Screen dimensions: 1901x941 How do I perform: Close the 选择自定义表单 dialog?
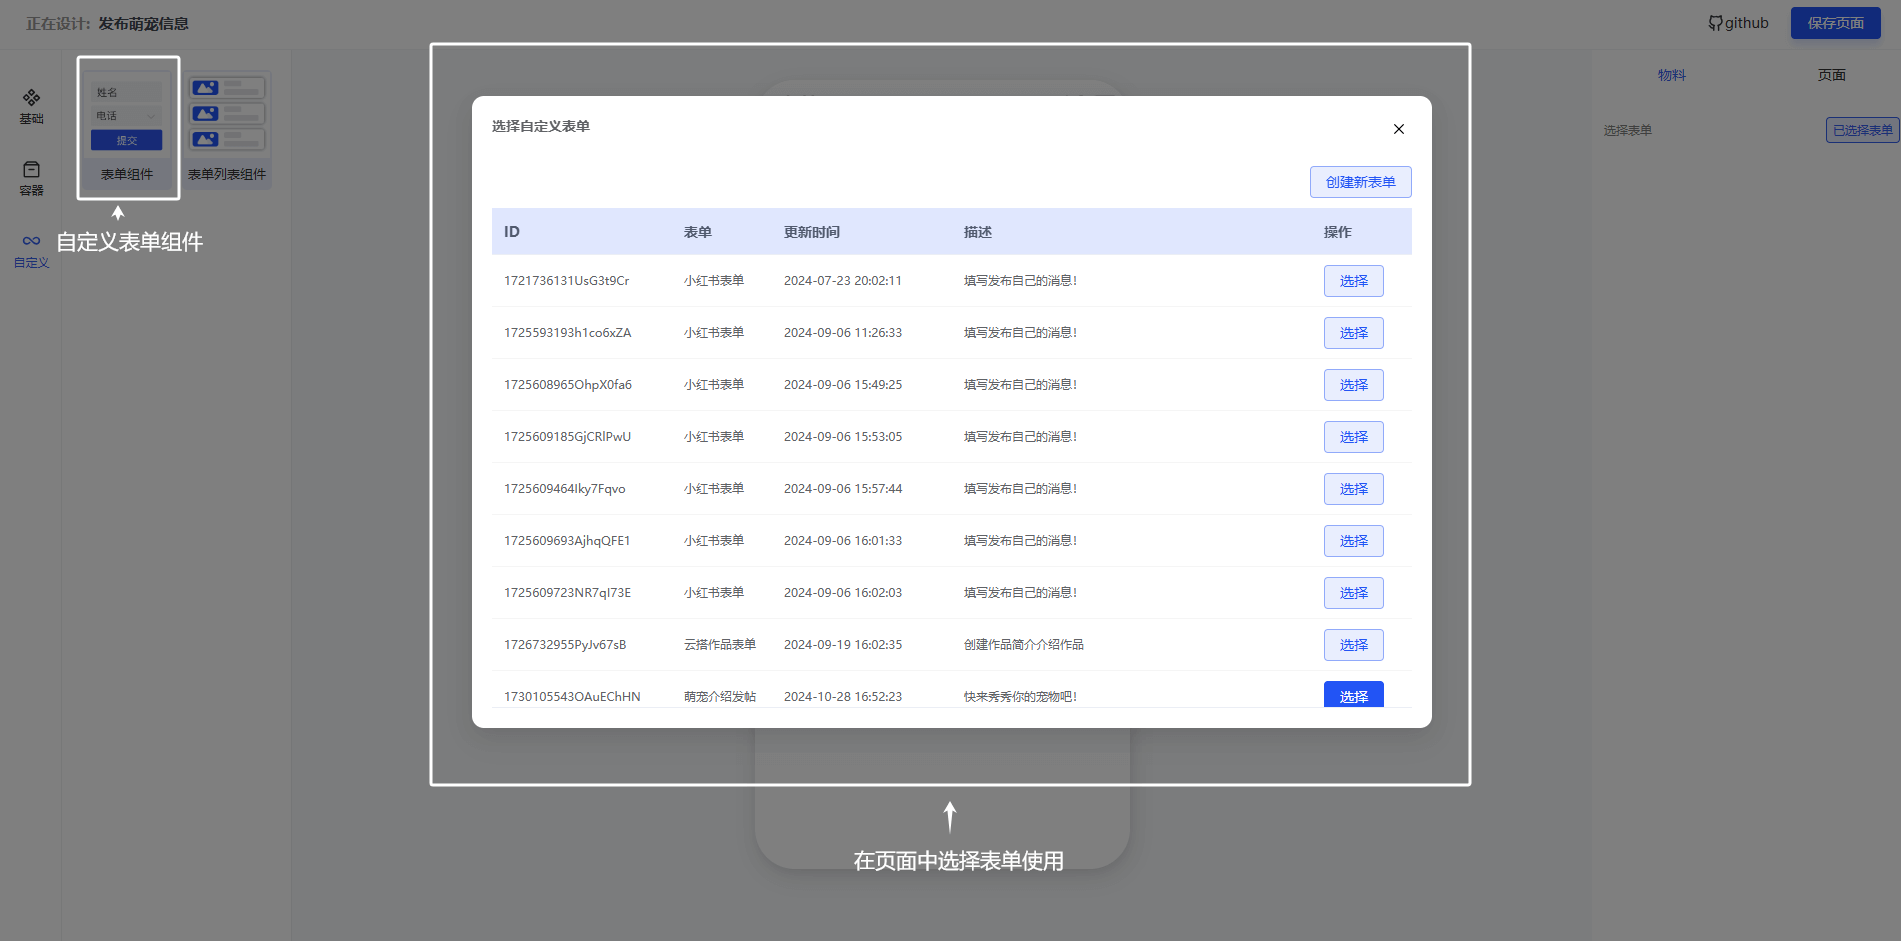(x=1398, y=129)
